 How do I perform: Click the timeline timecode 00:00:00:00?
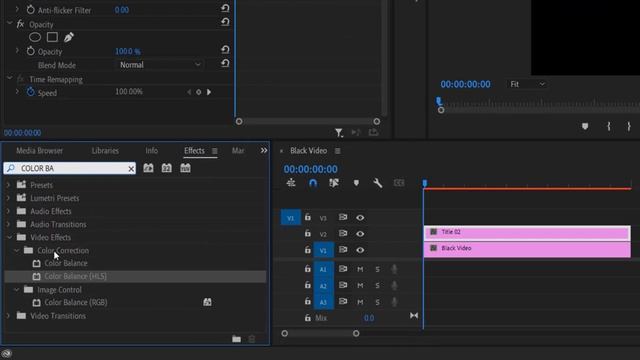coord(311,169)
